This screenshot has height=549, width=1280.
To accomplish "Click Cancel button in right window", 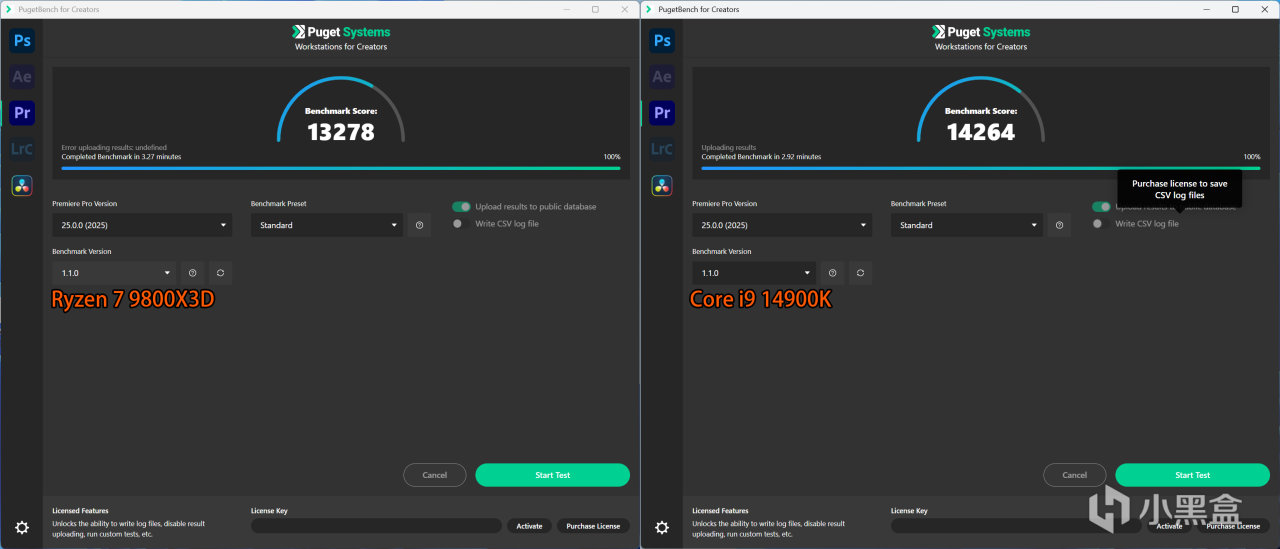I will [x=1075, y=475].
